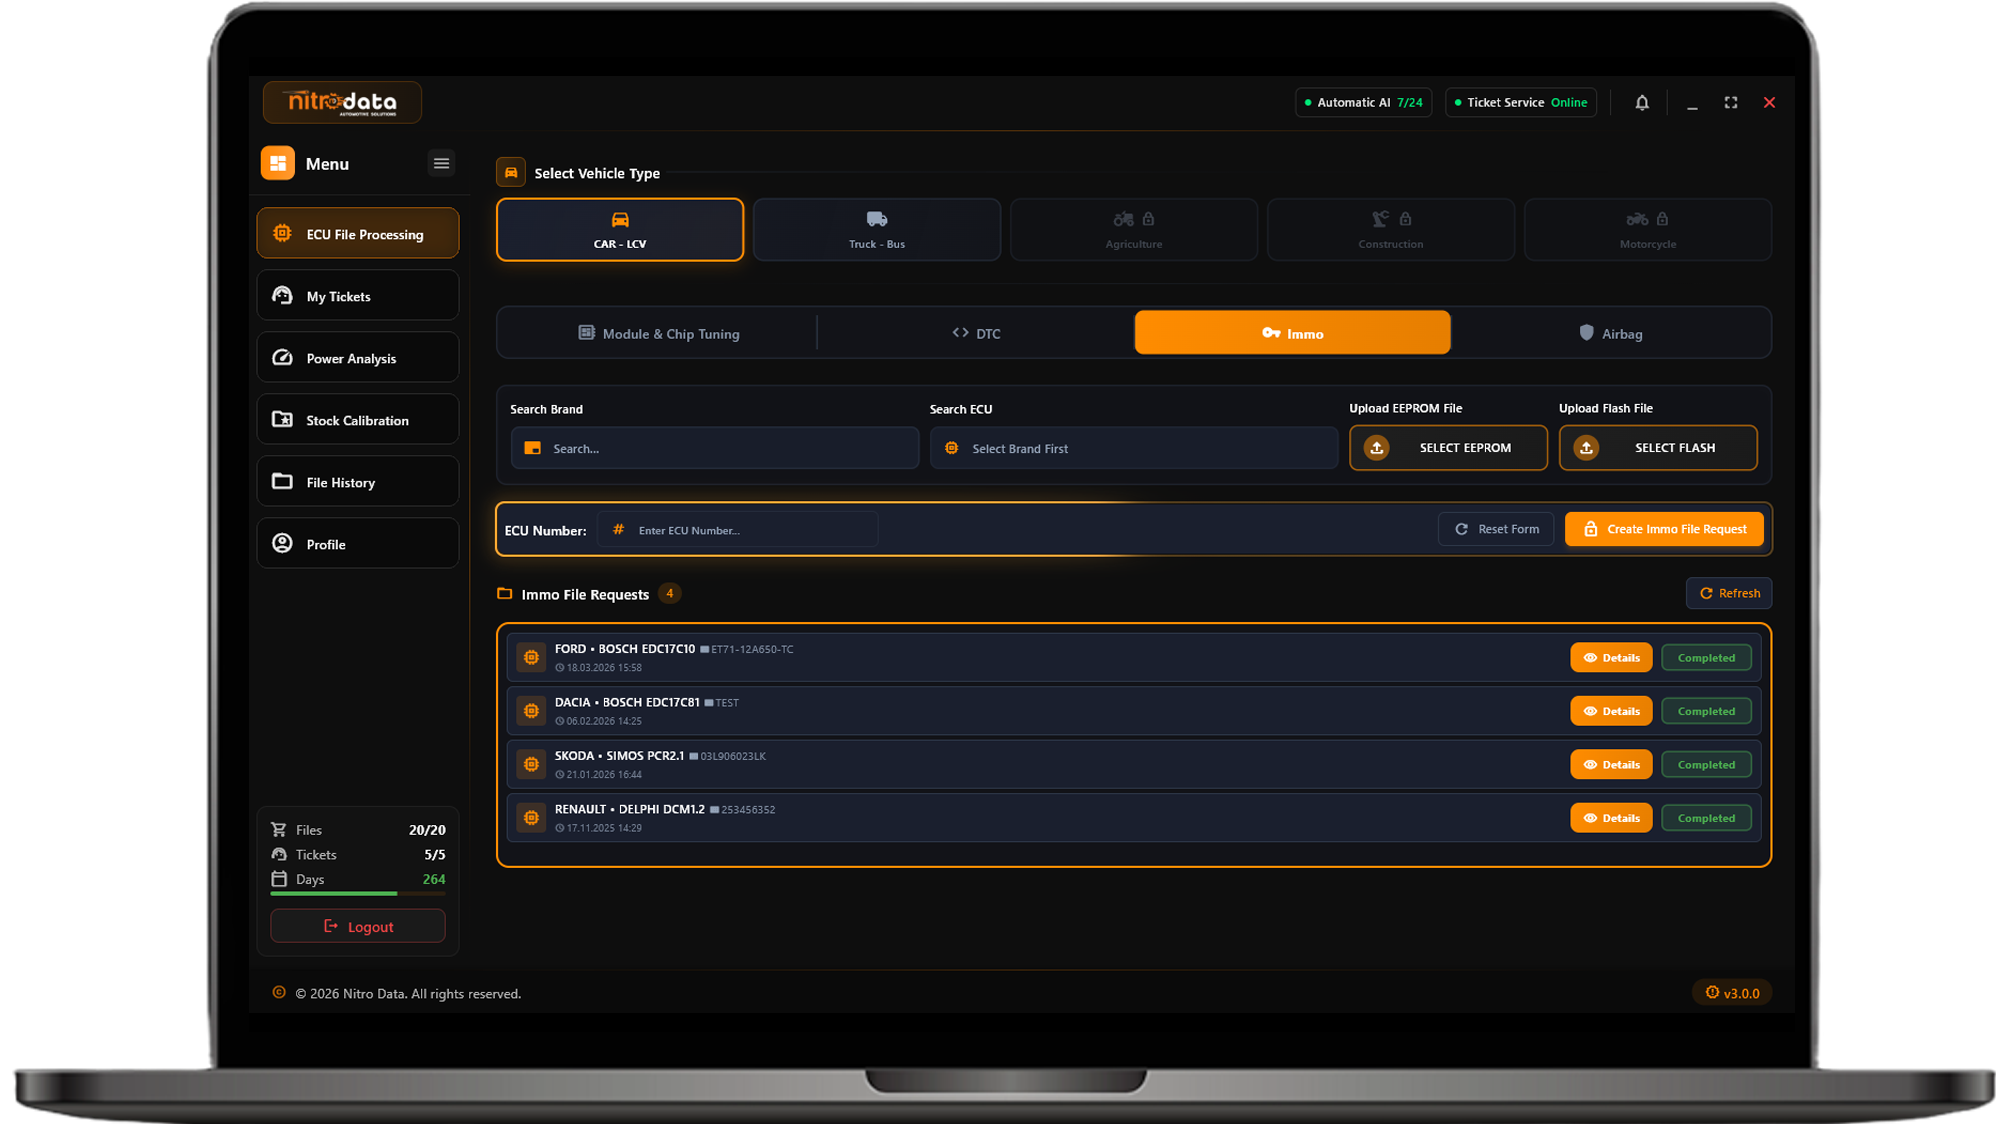Click timestamp 18.03.2026 15:58
Screen dimensions: 2000x1124
click(604, 668)
